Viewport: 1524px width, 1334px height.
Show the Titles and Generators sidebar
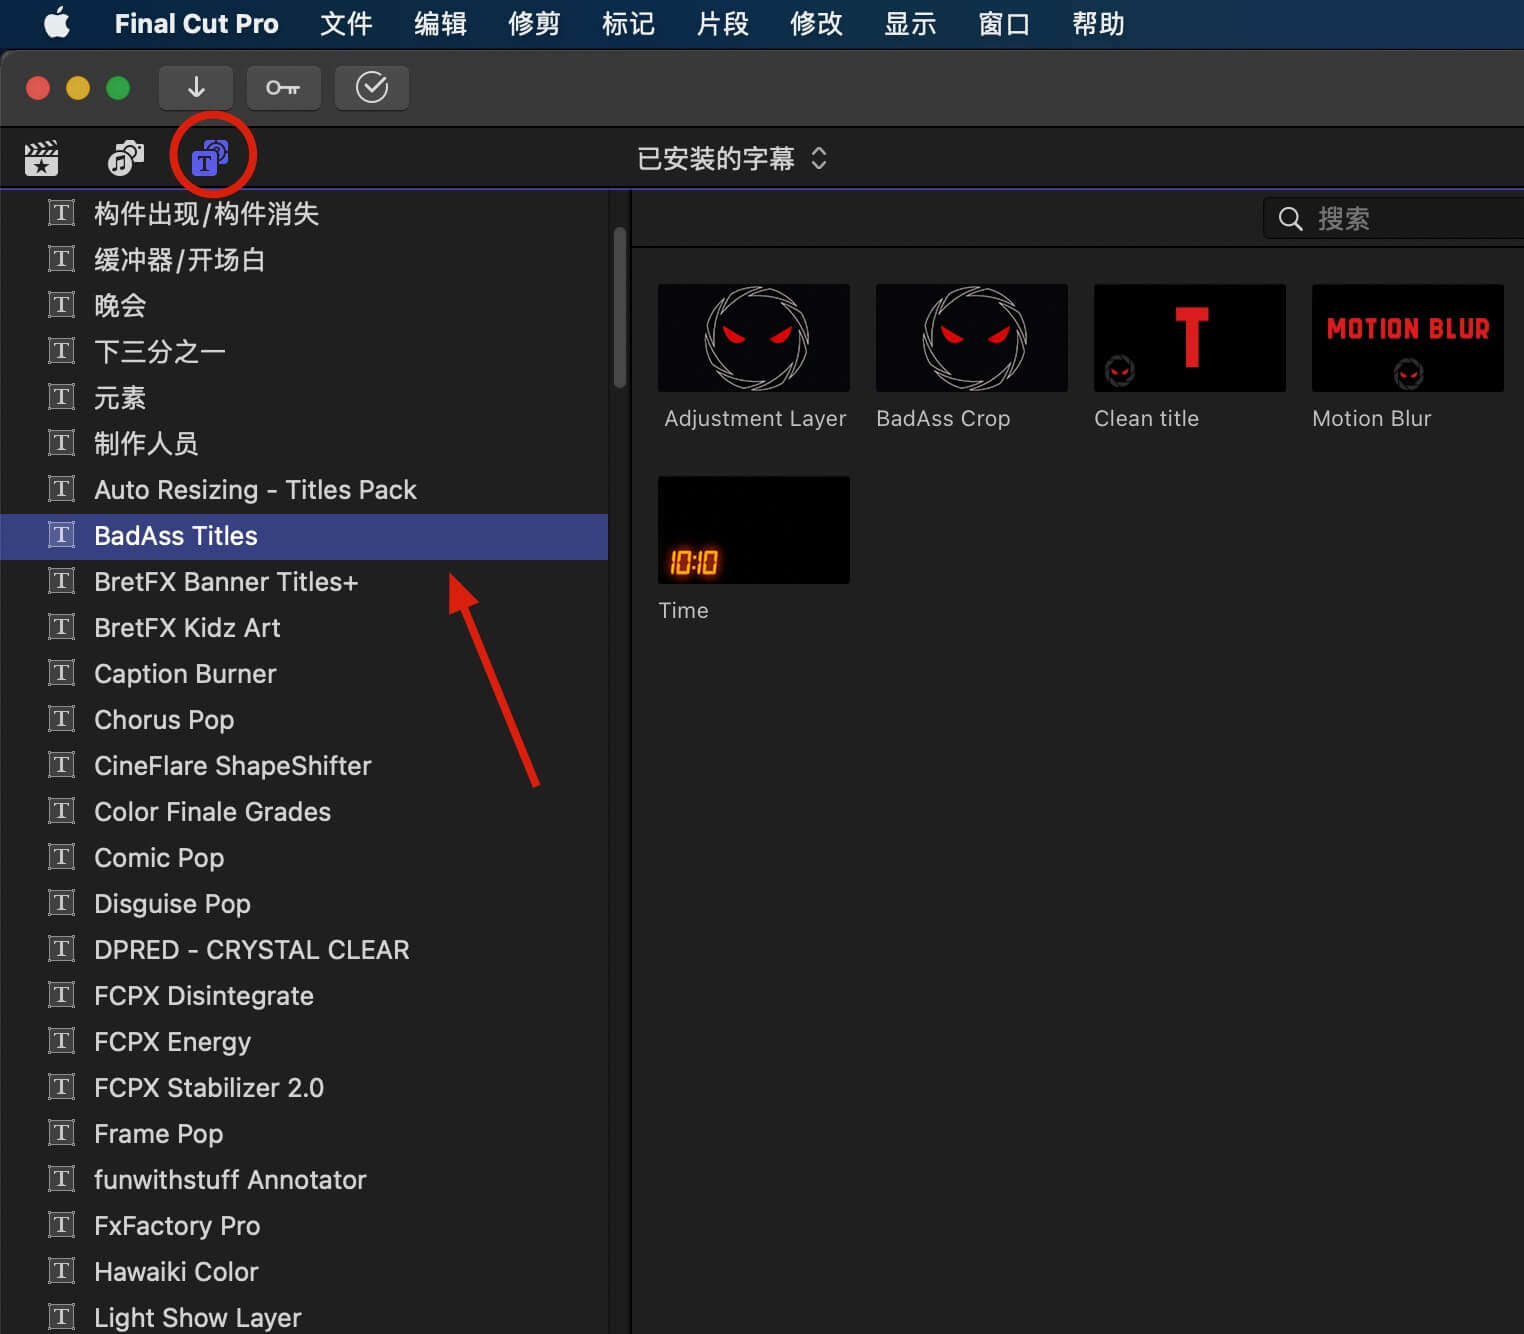tap(210, 157)
